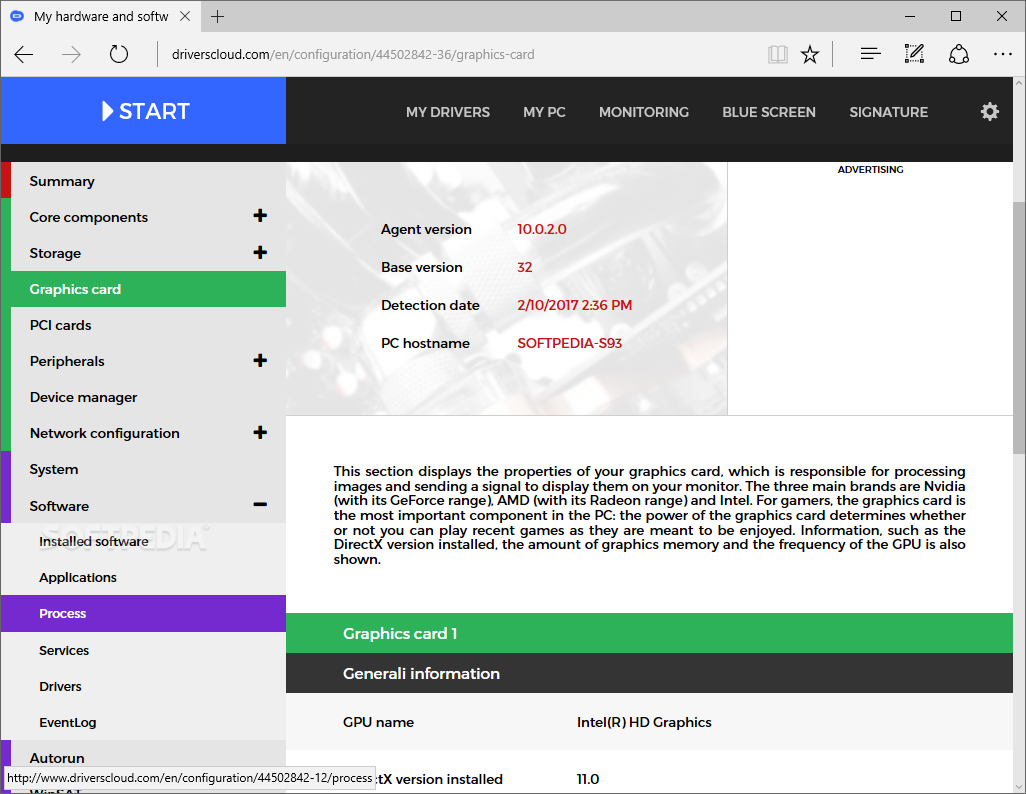Open EventLog sub-item
Image resolution: width=1026 pixels, height=794 pixels.
coord(143,722)
